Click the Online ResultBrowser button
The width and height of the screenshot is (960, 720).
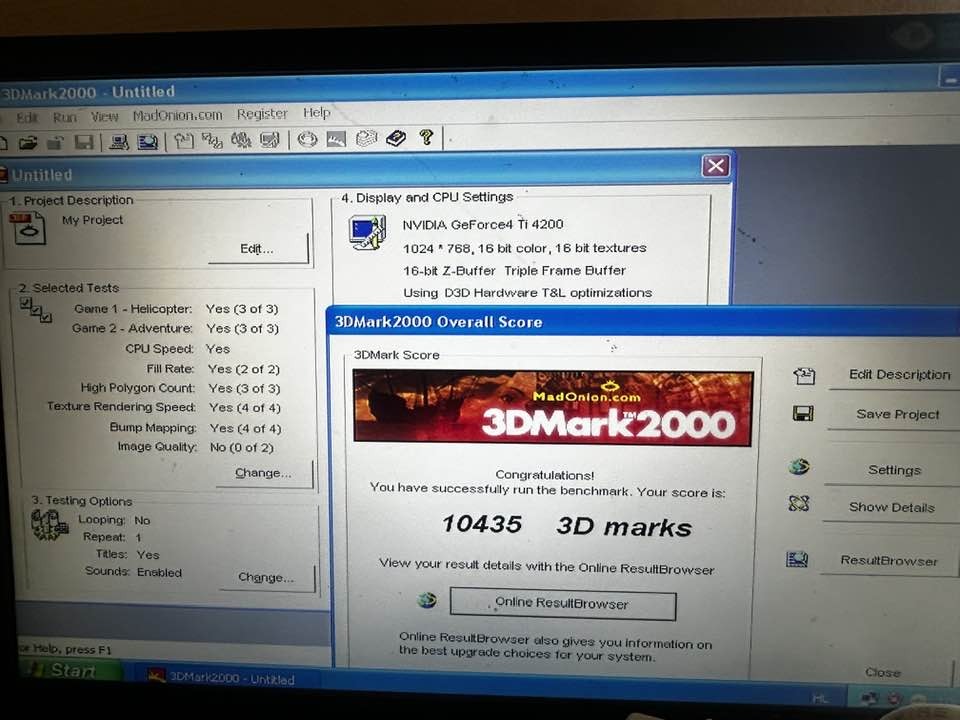[563, 604]
